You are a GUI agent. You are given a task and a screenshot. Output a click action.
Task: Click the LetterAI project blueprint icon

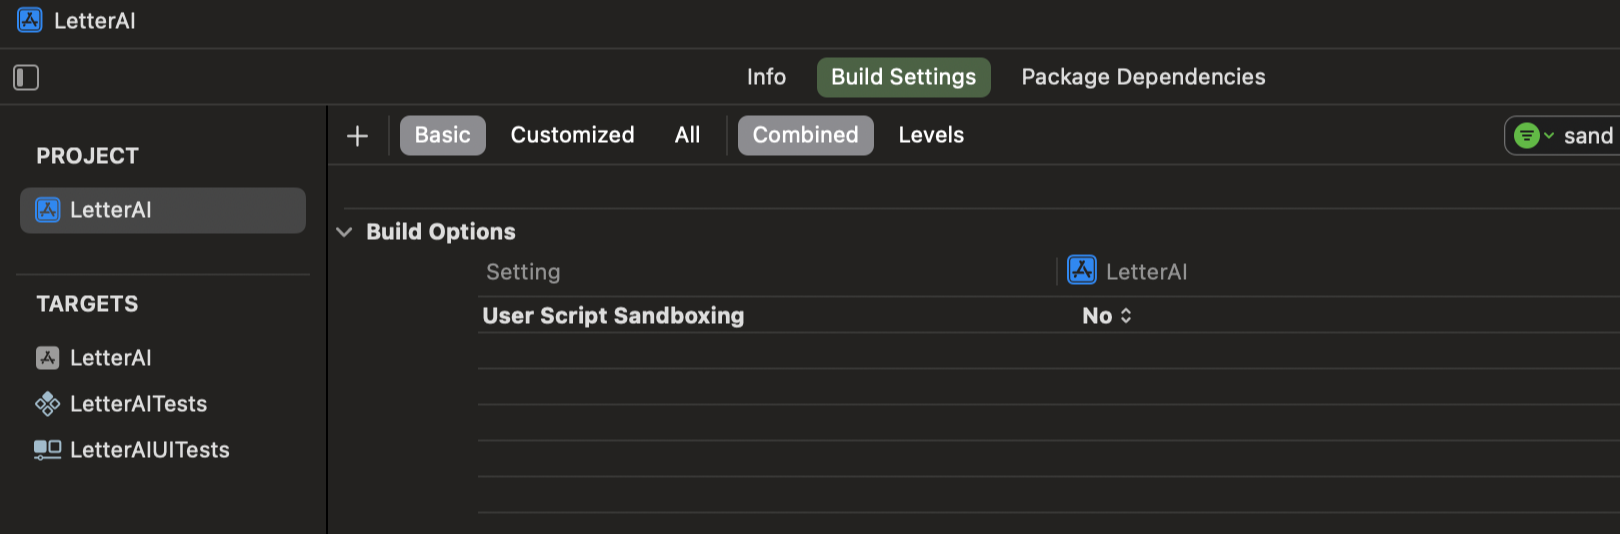tap(48, 210)
